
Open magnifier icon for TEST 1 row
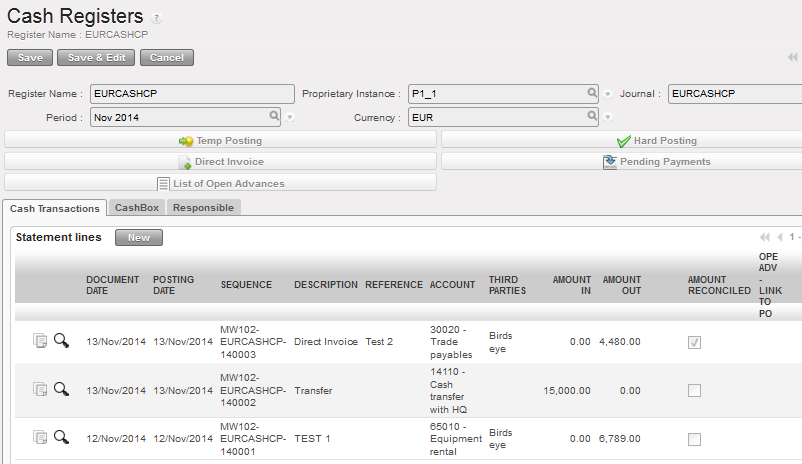(61, 437)
